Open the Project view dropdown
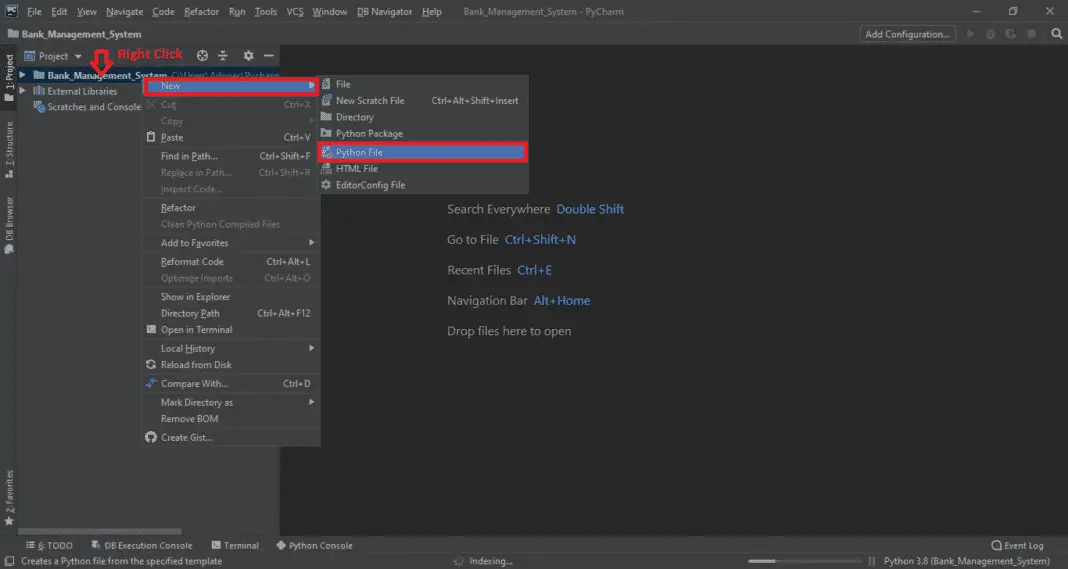This screenshot has height=569, width=1068. click(x=60, y=56)
